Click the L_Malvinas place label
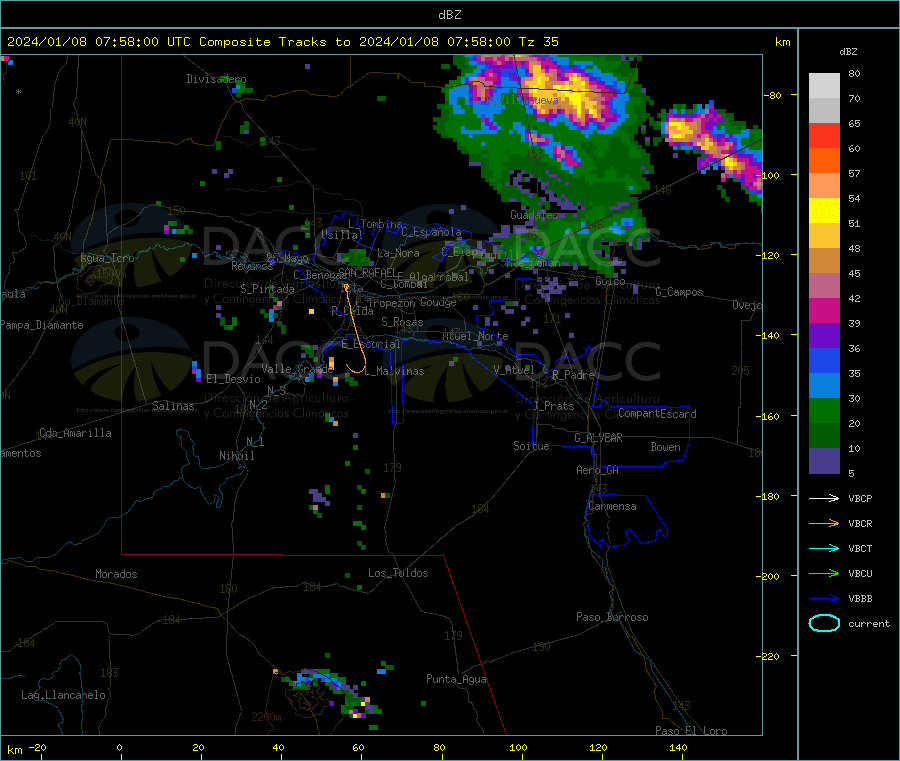The height and width of the screenshot is (761, 900). (x=394, y=371)
